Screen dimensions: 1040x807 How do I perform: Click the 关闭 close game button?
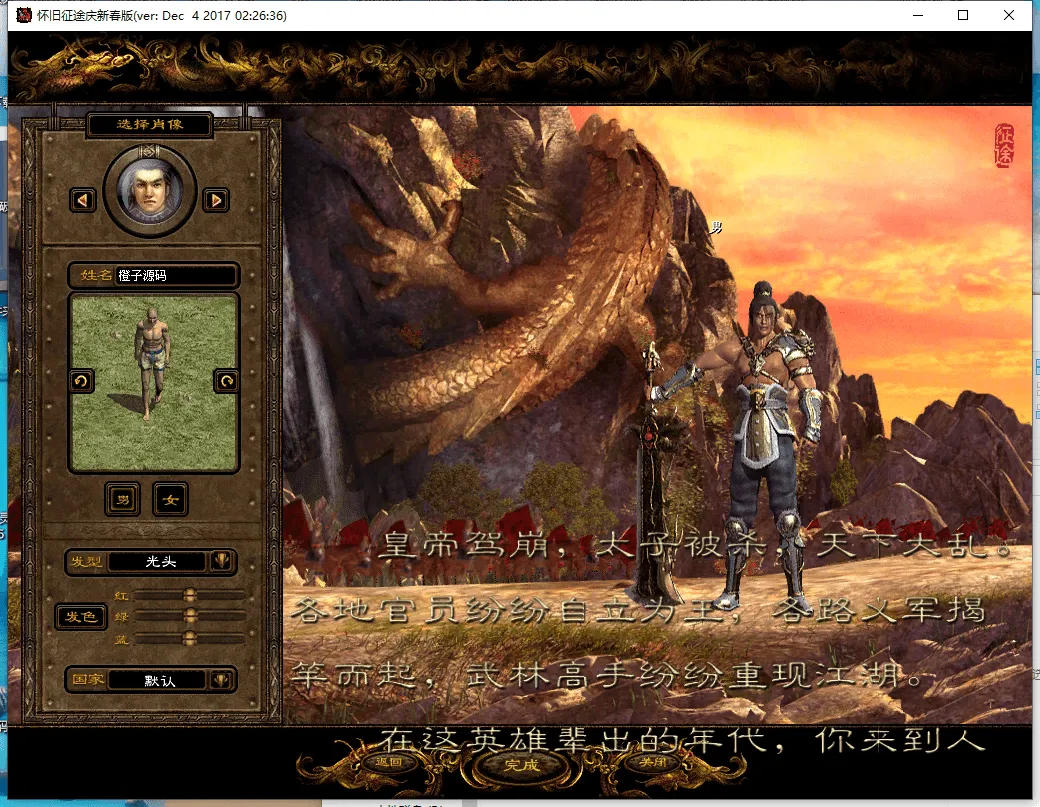point(652,762)
